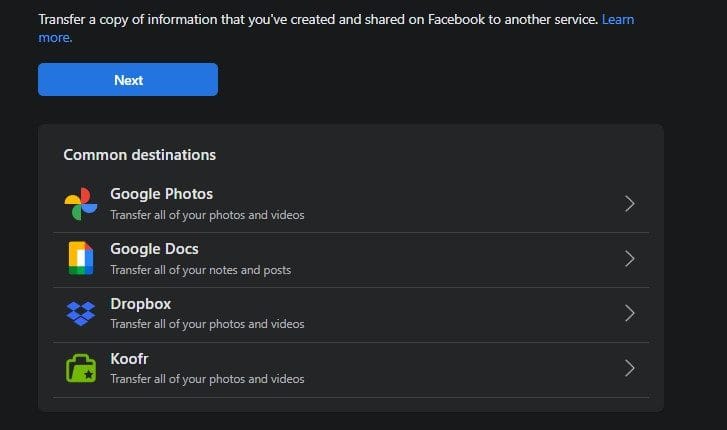Open Google Docs via its chevron arrow

tap(629, 259)
